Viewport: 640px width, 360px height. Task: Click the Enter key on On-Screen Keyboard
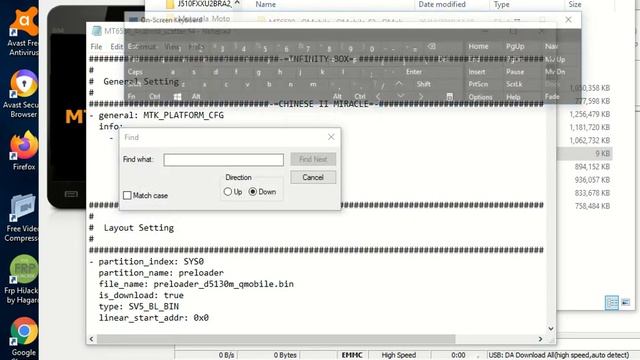pyautogui.click(x=414, y=72)
